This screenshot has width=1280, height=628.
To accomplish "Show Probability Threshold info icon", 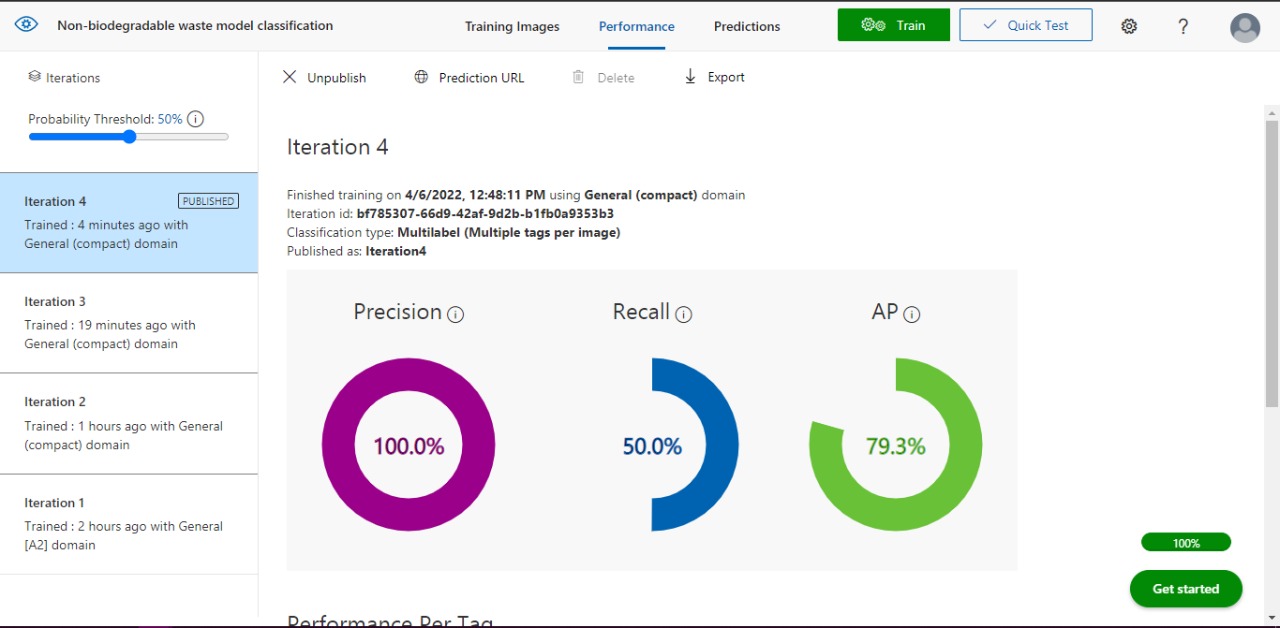I will tap(196, 119).
